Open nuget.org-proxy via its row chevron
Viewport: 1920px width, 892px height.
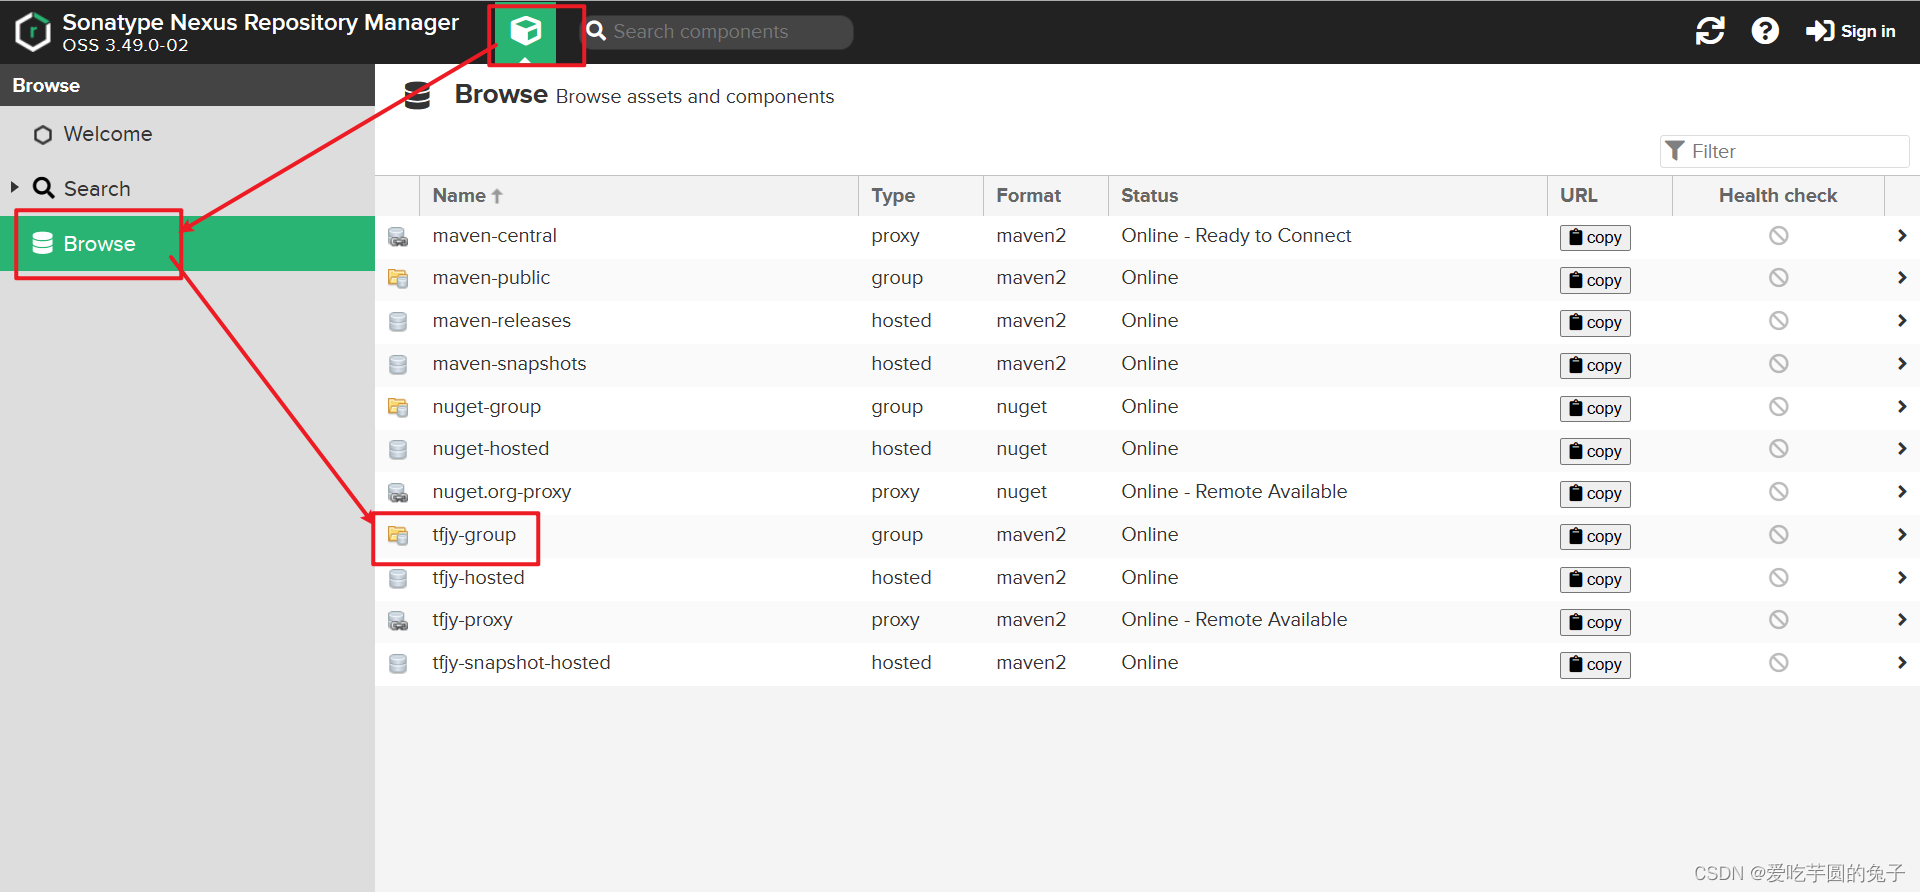[1902, 492]
